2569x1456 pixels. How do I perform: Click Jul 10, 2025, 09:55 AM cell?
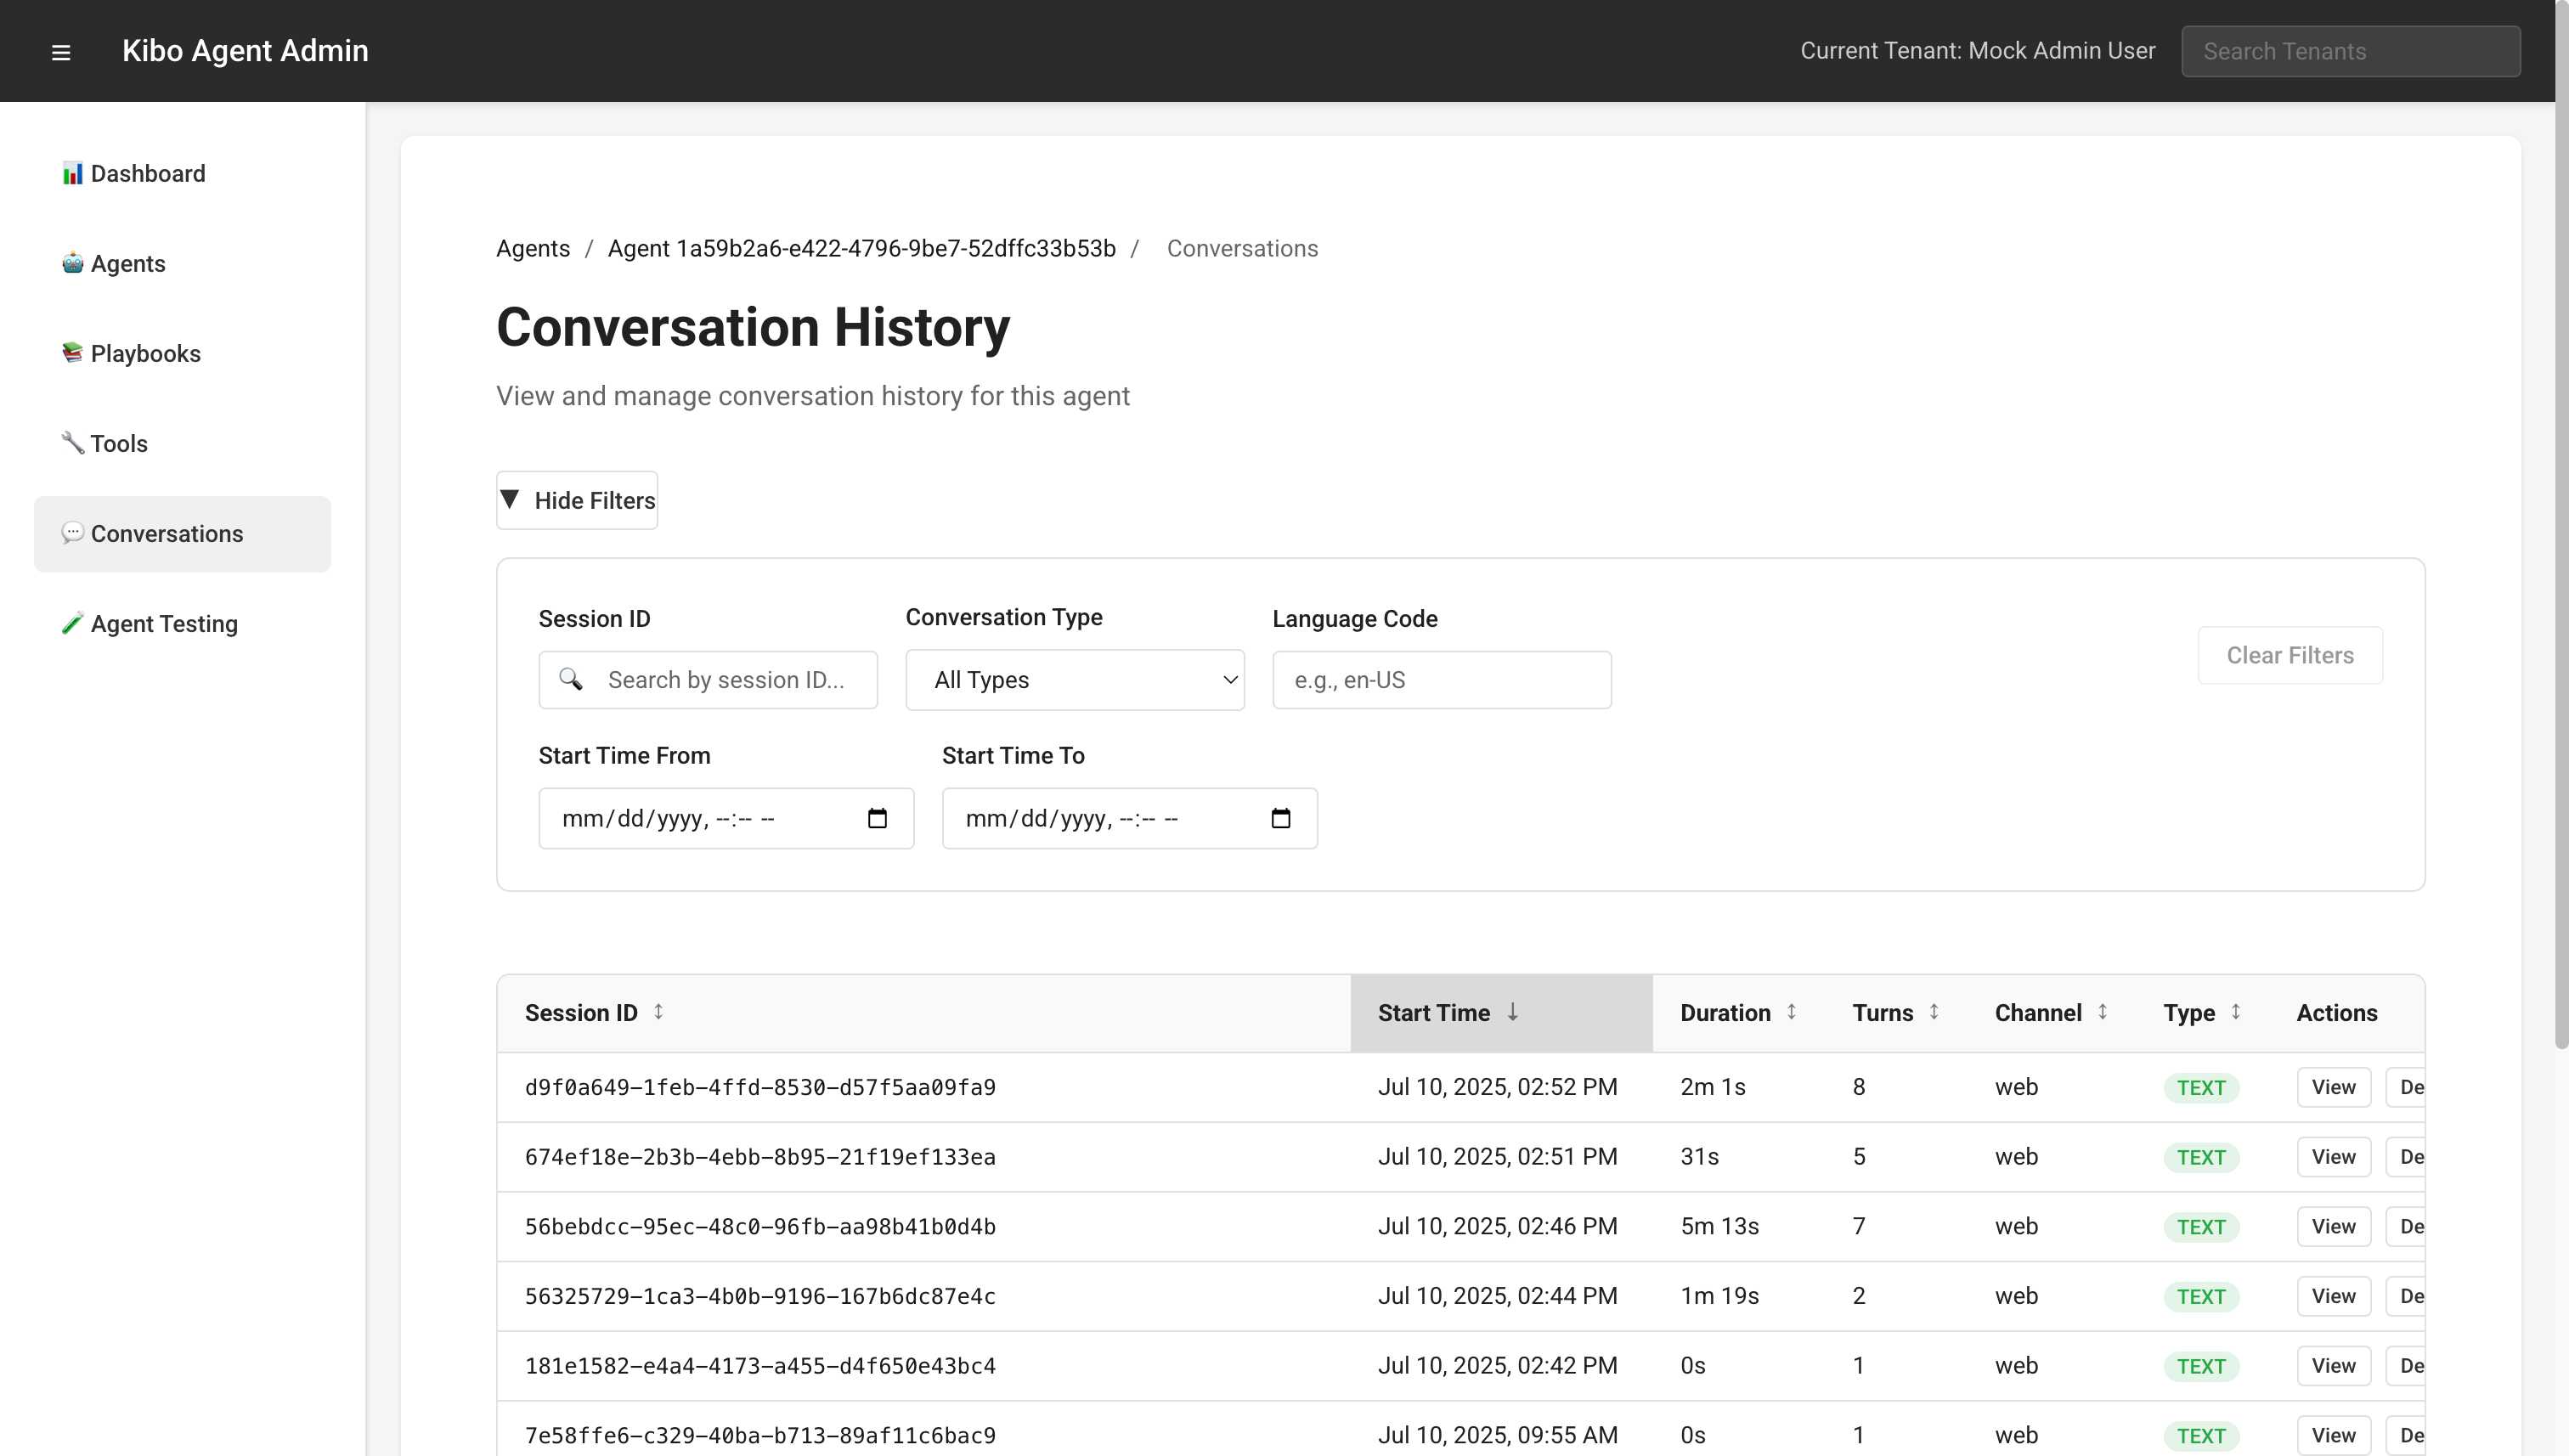point(1497,1436)
